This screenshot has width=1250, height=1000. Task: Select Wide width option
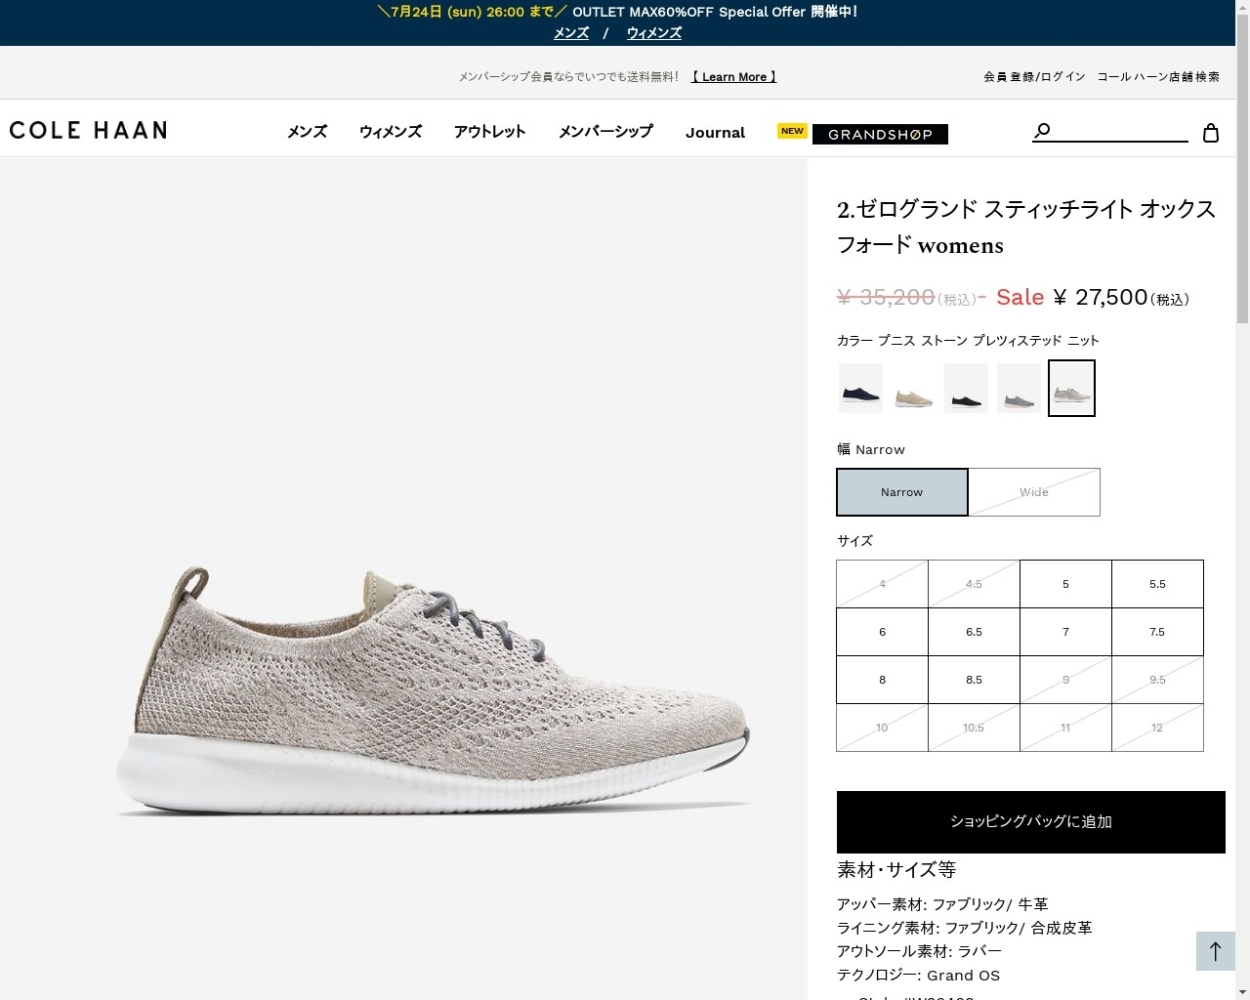(x=1034, y=492)
